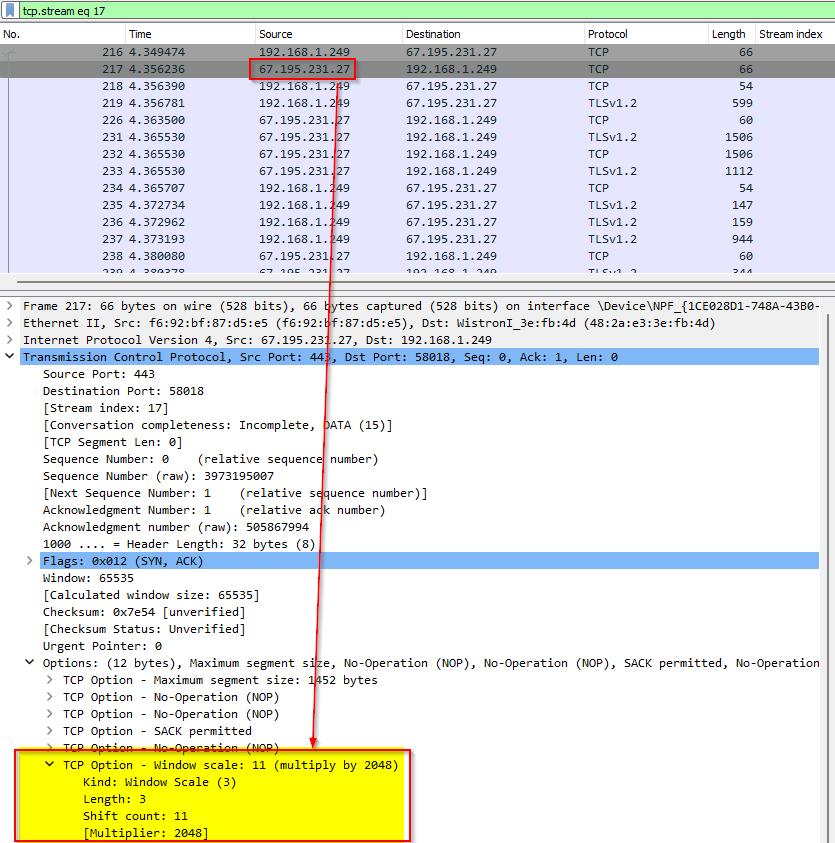Select packet 216 in the packet list
Viewport: 835px width, 843px height.
tap(300, 51)
